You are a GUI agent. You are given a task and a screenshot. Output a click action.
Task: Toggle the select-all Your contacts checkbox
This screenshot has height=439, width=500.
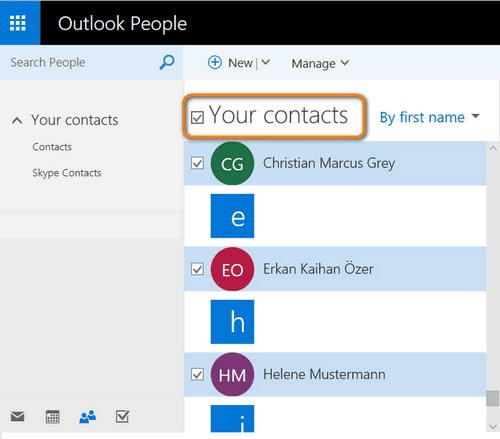tap(197, 117)
